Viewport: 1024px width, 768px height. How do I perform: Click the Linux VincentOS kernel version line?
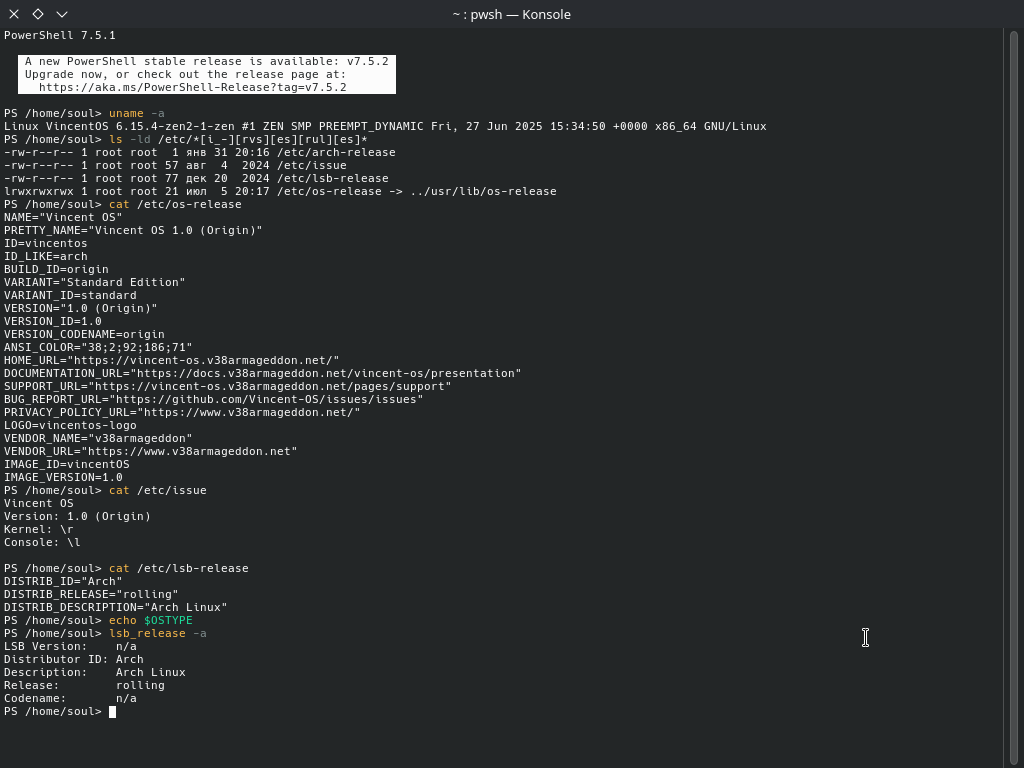tap(385, 127)
